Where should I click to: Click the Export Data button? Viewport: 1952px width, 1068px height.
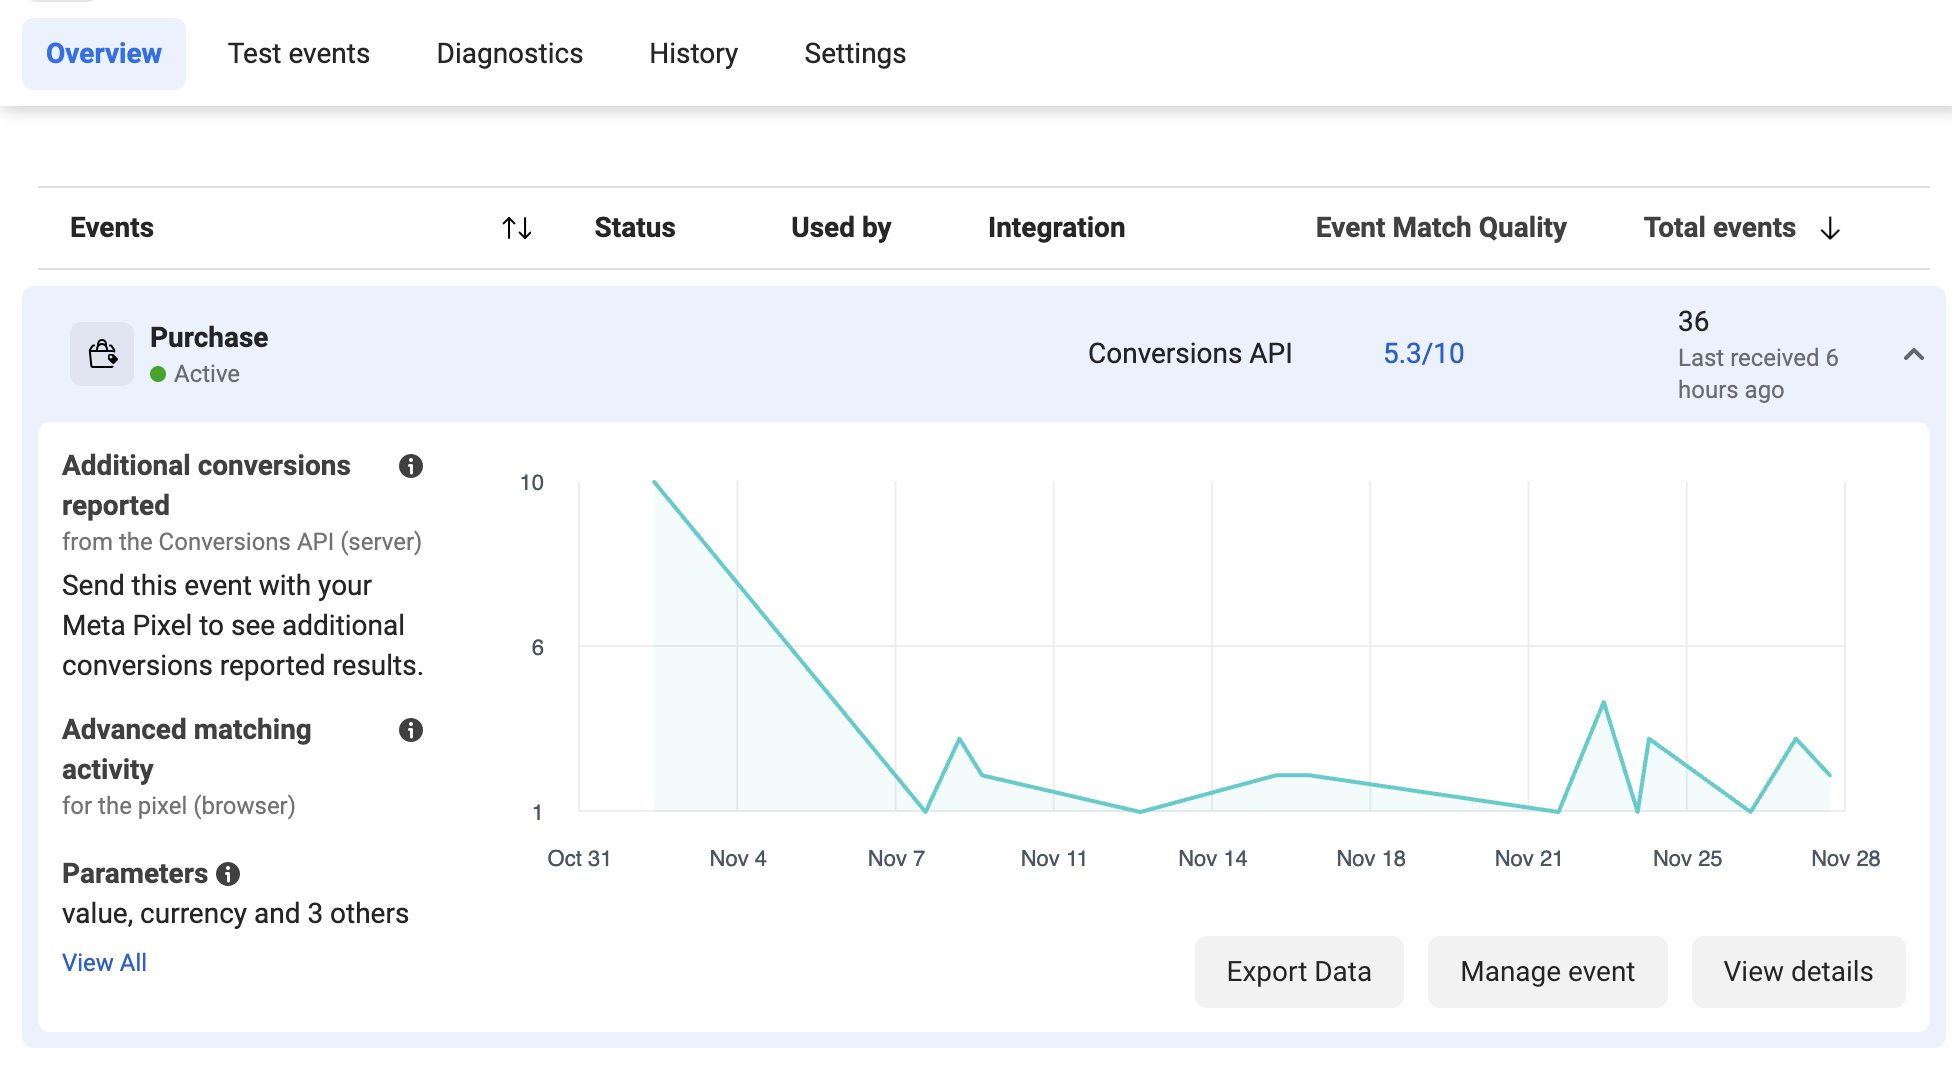pos(1298,971)
